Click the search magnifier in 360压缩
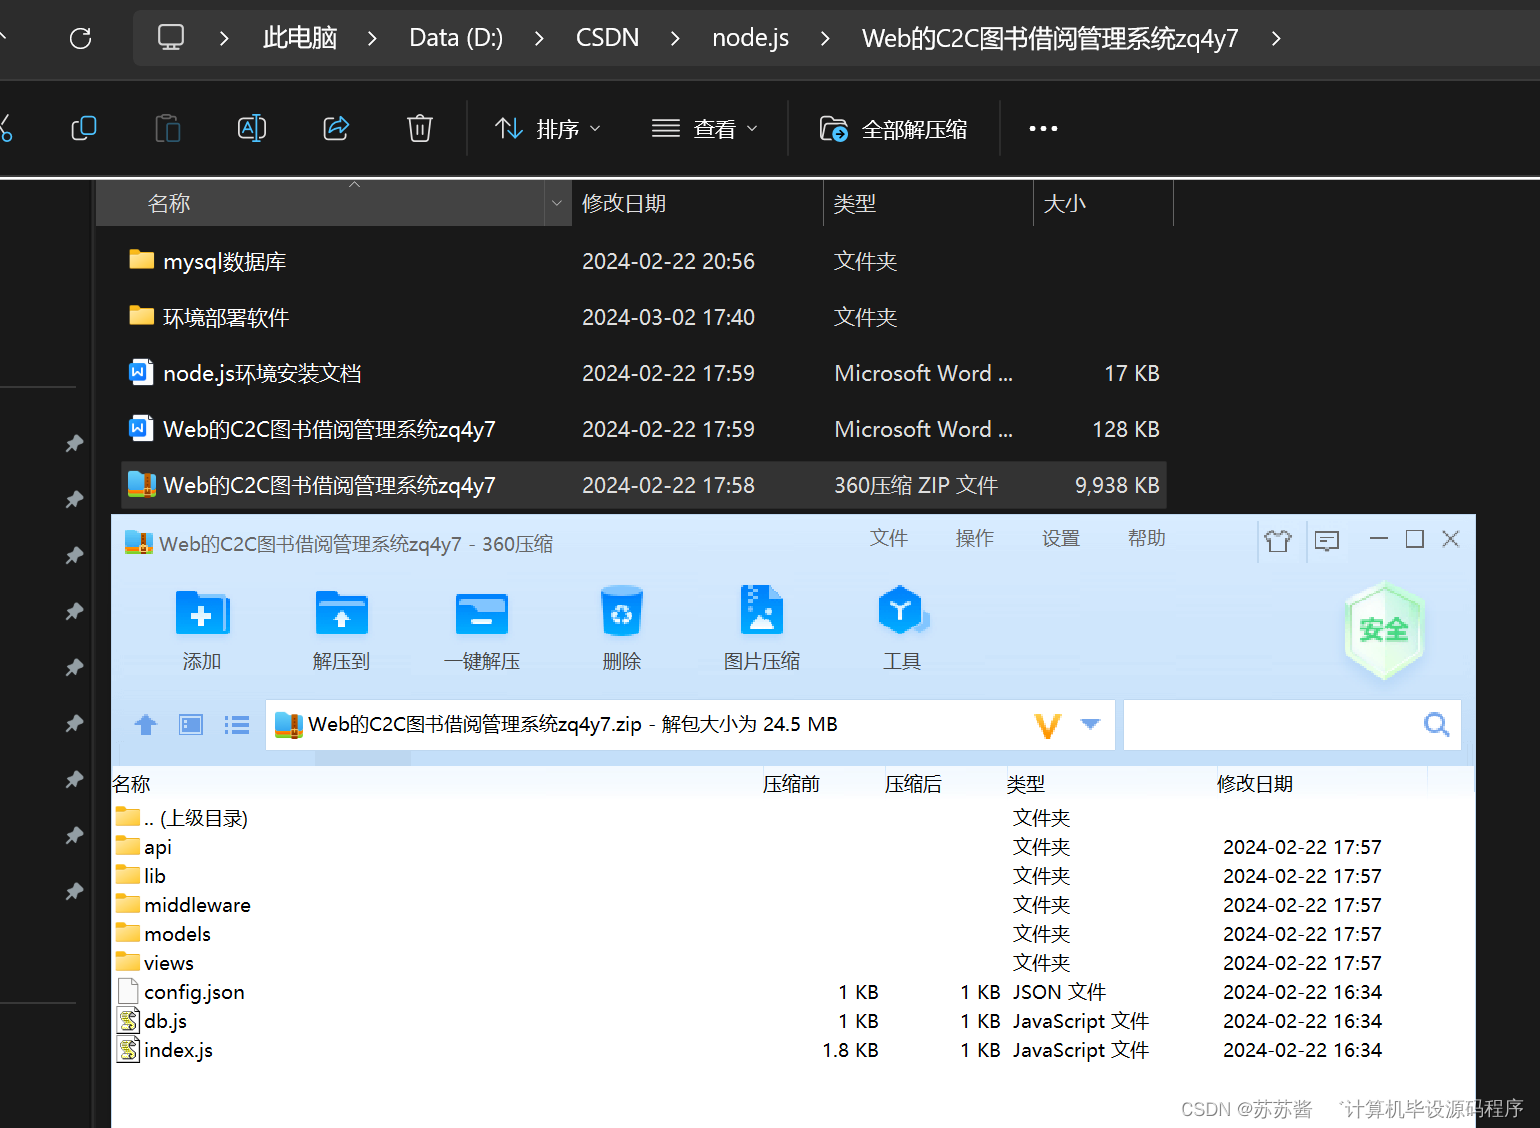This screenshot has width=1540, height=1128. (1436, 724)
